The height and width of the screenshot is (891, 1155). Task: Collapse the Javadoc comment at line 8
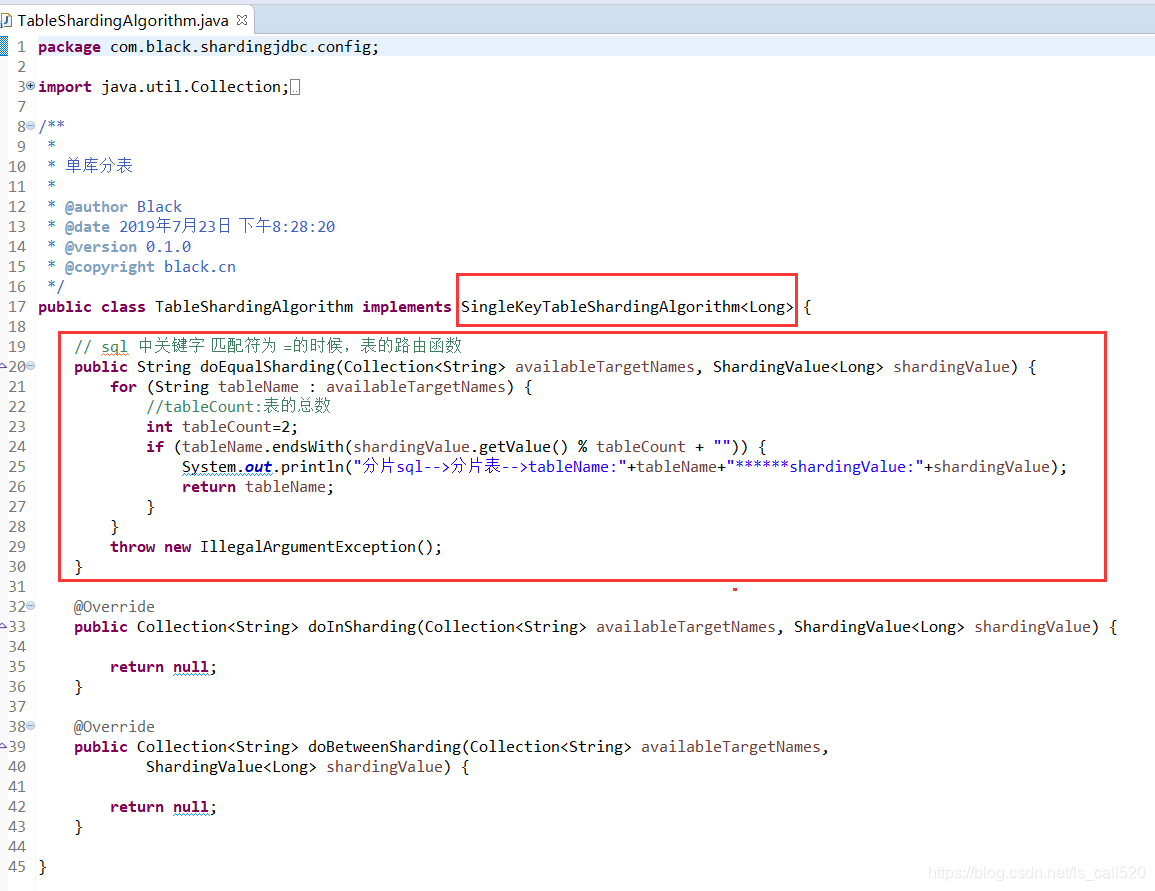pyautogui.click(x=30, y=125)
